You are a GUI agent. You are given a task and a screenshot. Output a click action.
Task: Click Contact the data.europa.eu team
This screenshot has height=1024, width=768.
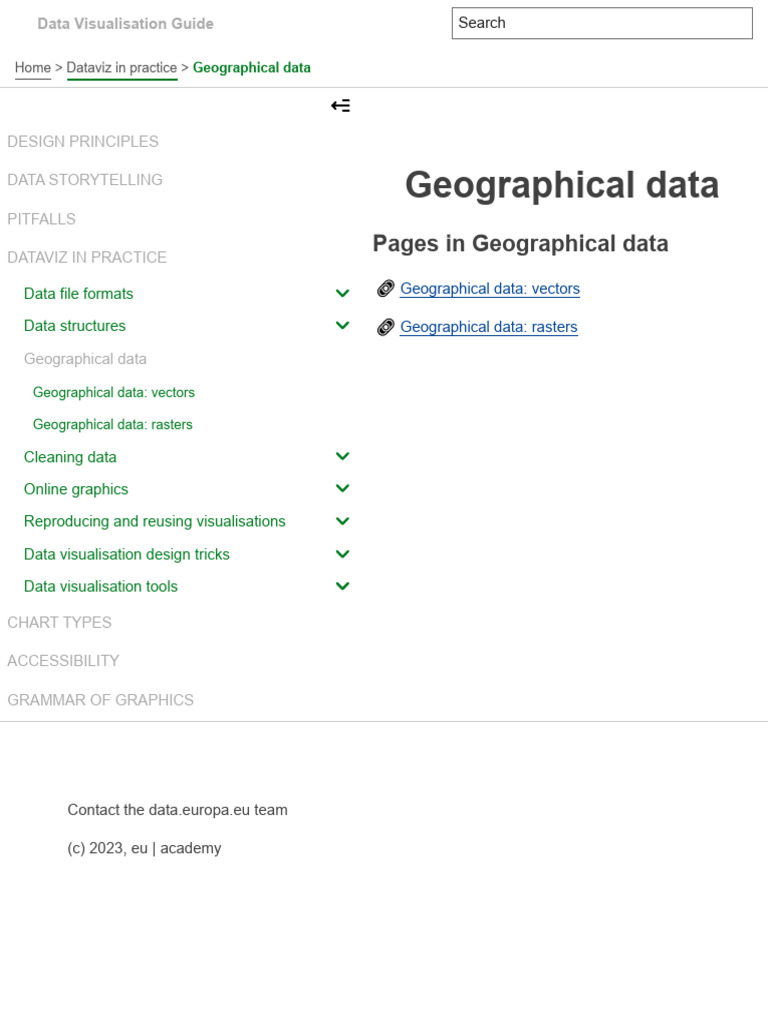(177, 810)
